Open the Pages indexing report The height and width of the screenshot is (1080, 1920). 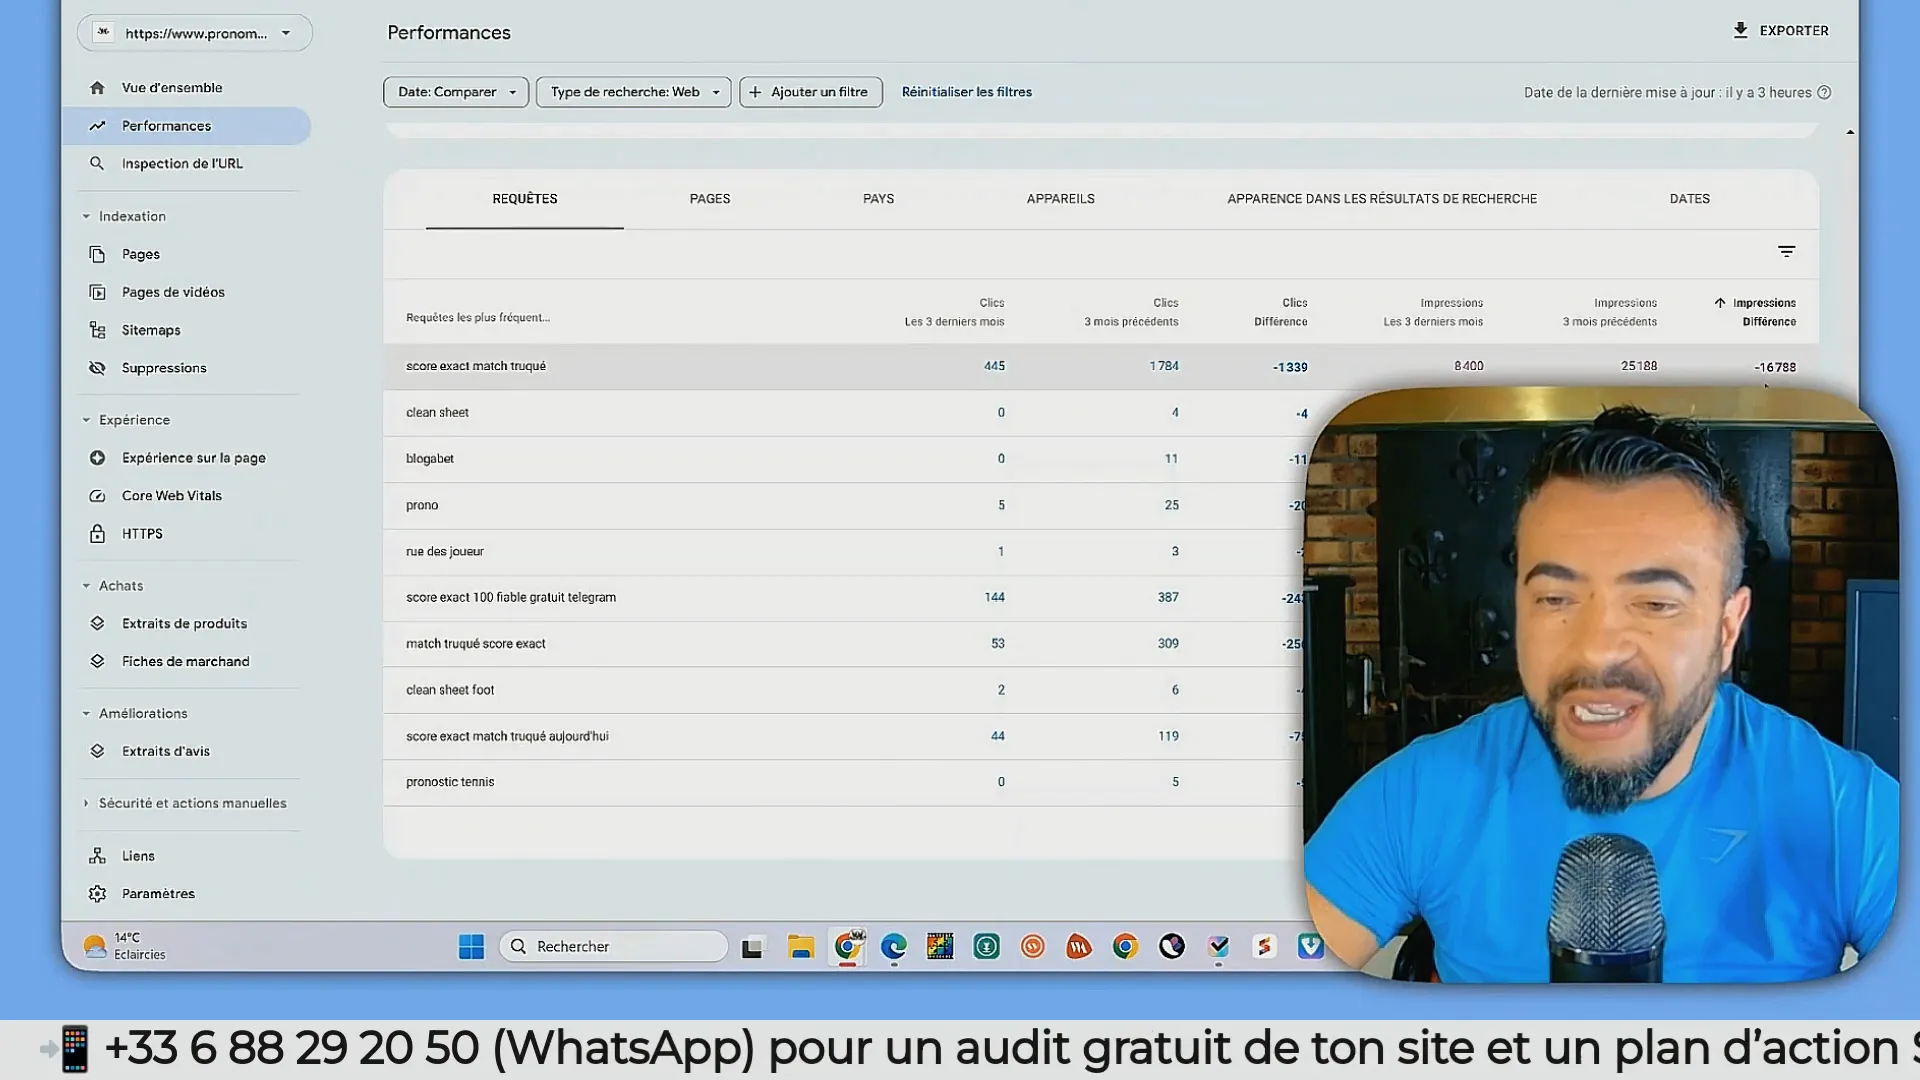click(140, 254)
